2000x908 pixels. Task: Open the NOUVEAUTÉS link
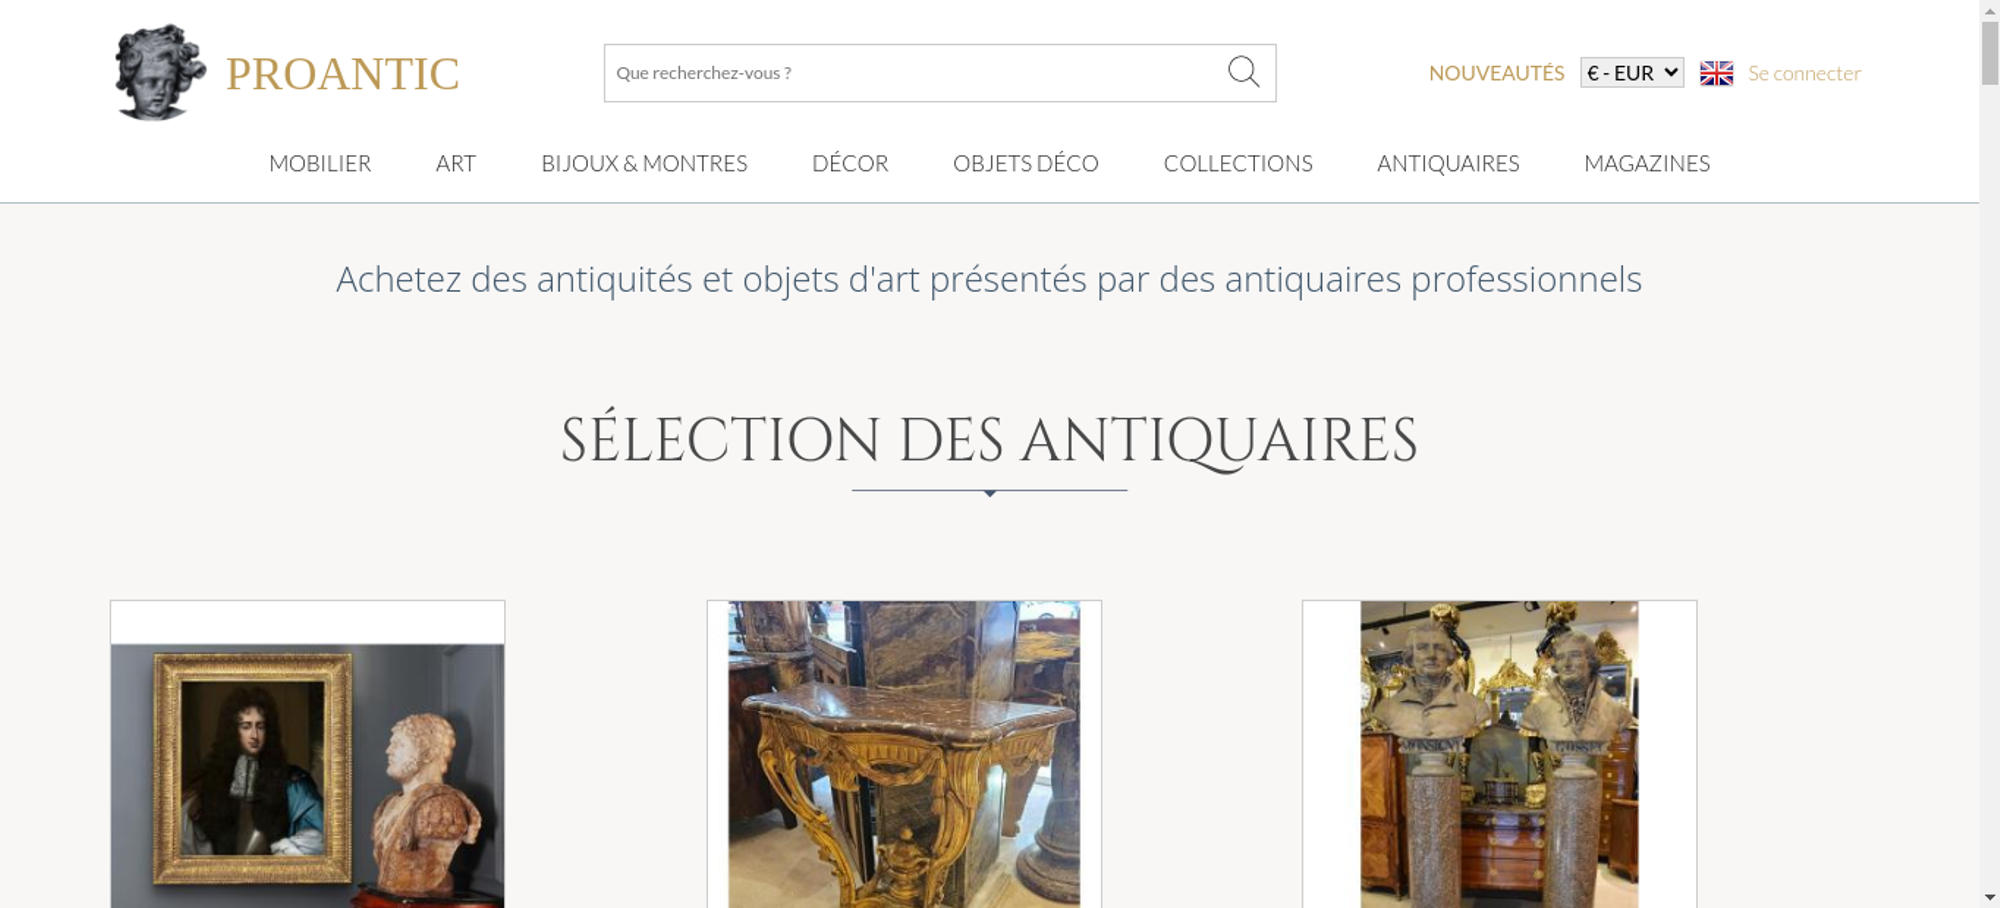click(x=1496, y=73)
